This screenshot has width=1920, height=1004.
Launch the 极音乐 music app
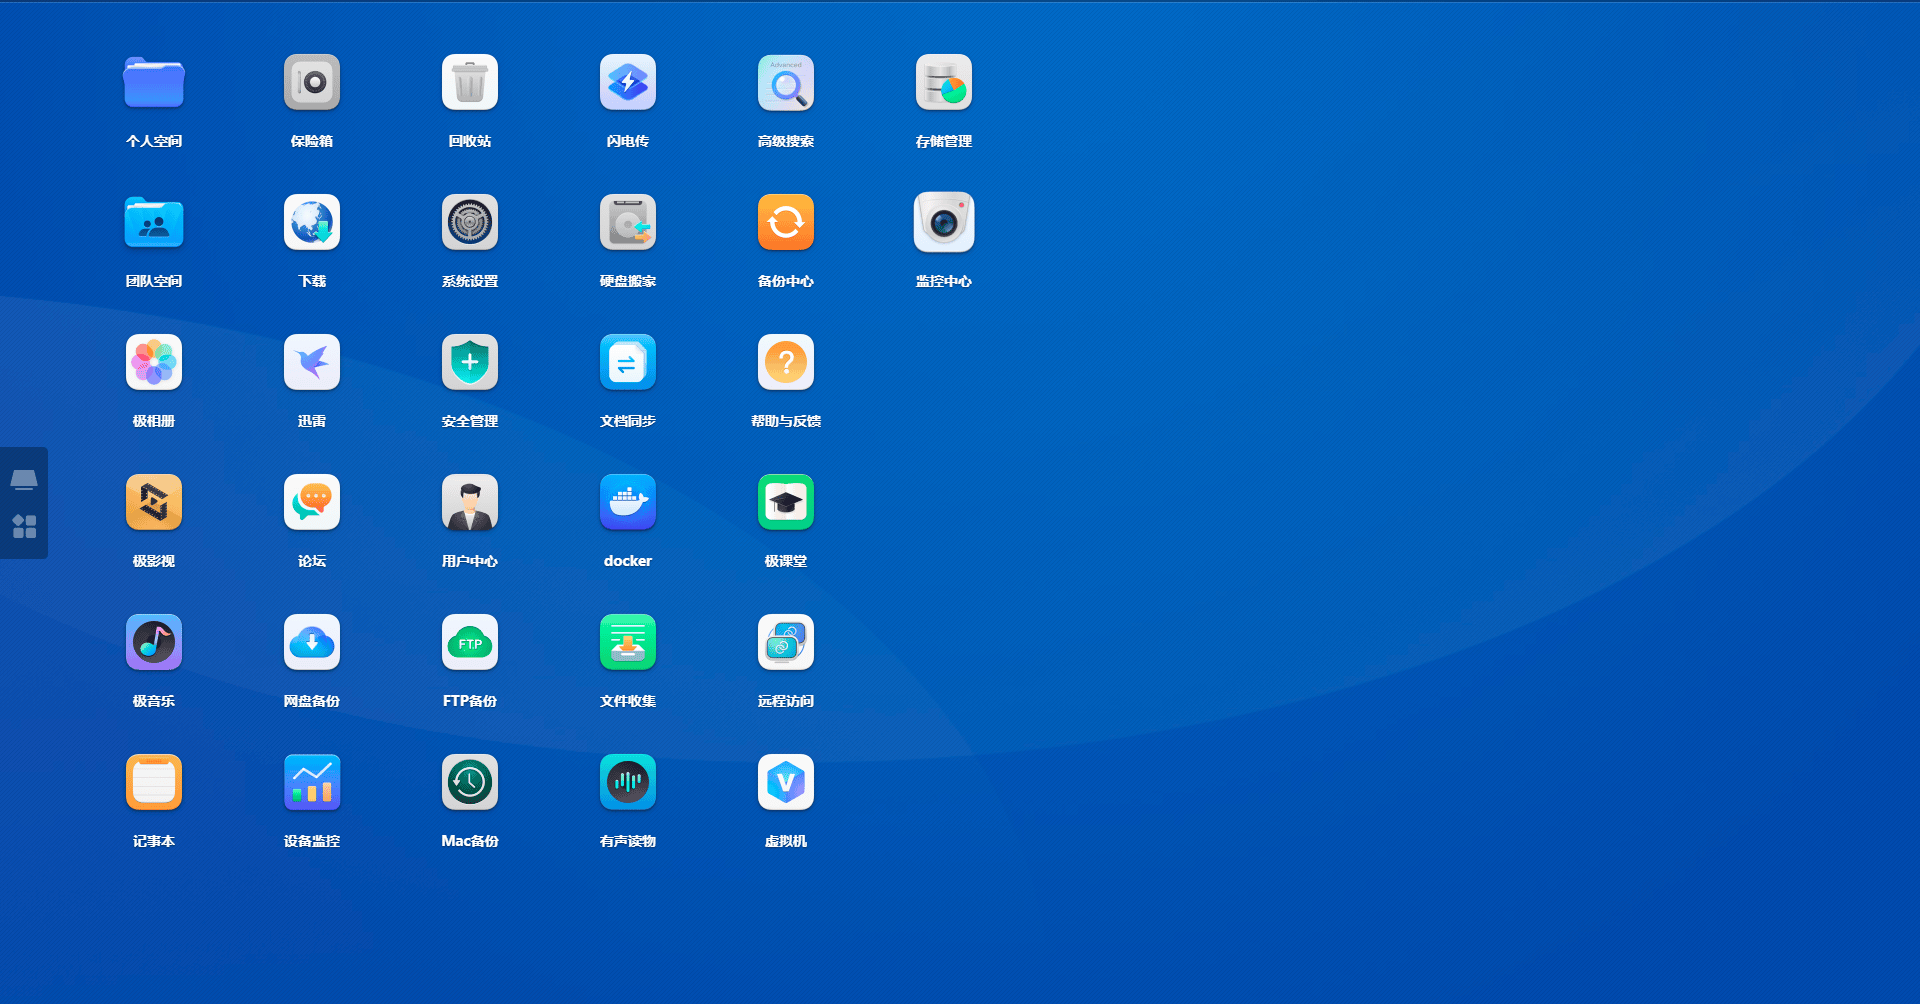(x=154, y=642)
